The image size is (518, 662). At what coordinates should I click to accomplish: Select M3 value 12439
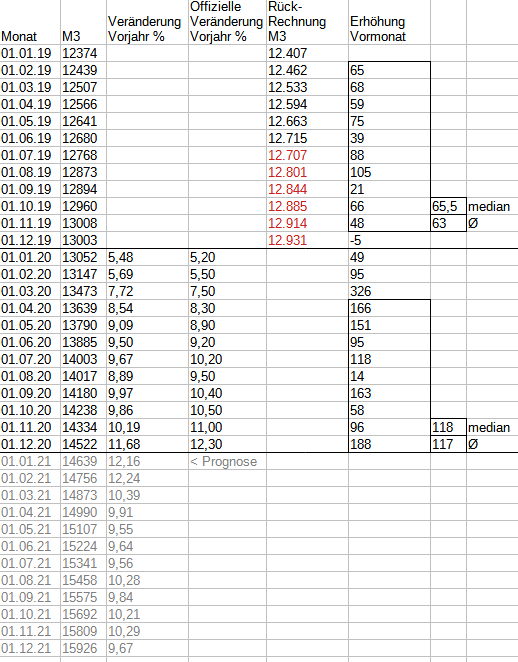point(83,70)
